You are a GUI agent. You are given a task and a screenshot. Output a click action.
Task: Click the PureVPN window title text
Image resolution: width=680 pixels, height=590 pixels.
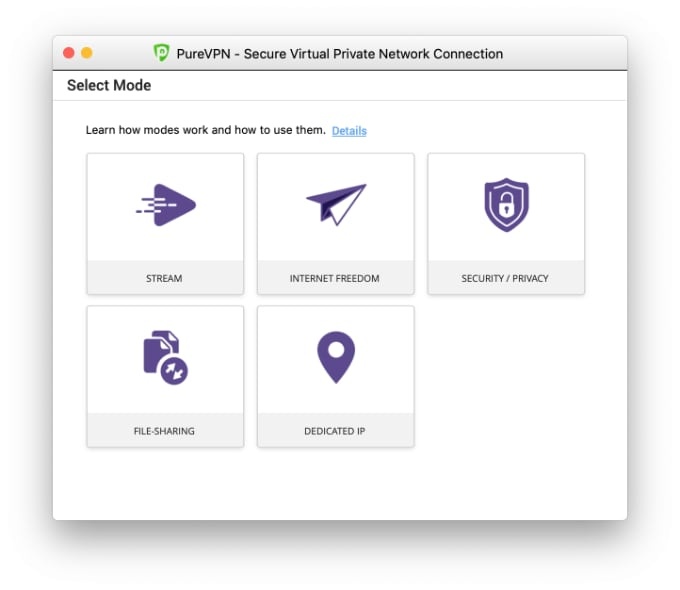coord(340,54)
